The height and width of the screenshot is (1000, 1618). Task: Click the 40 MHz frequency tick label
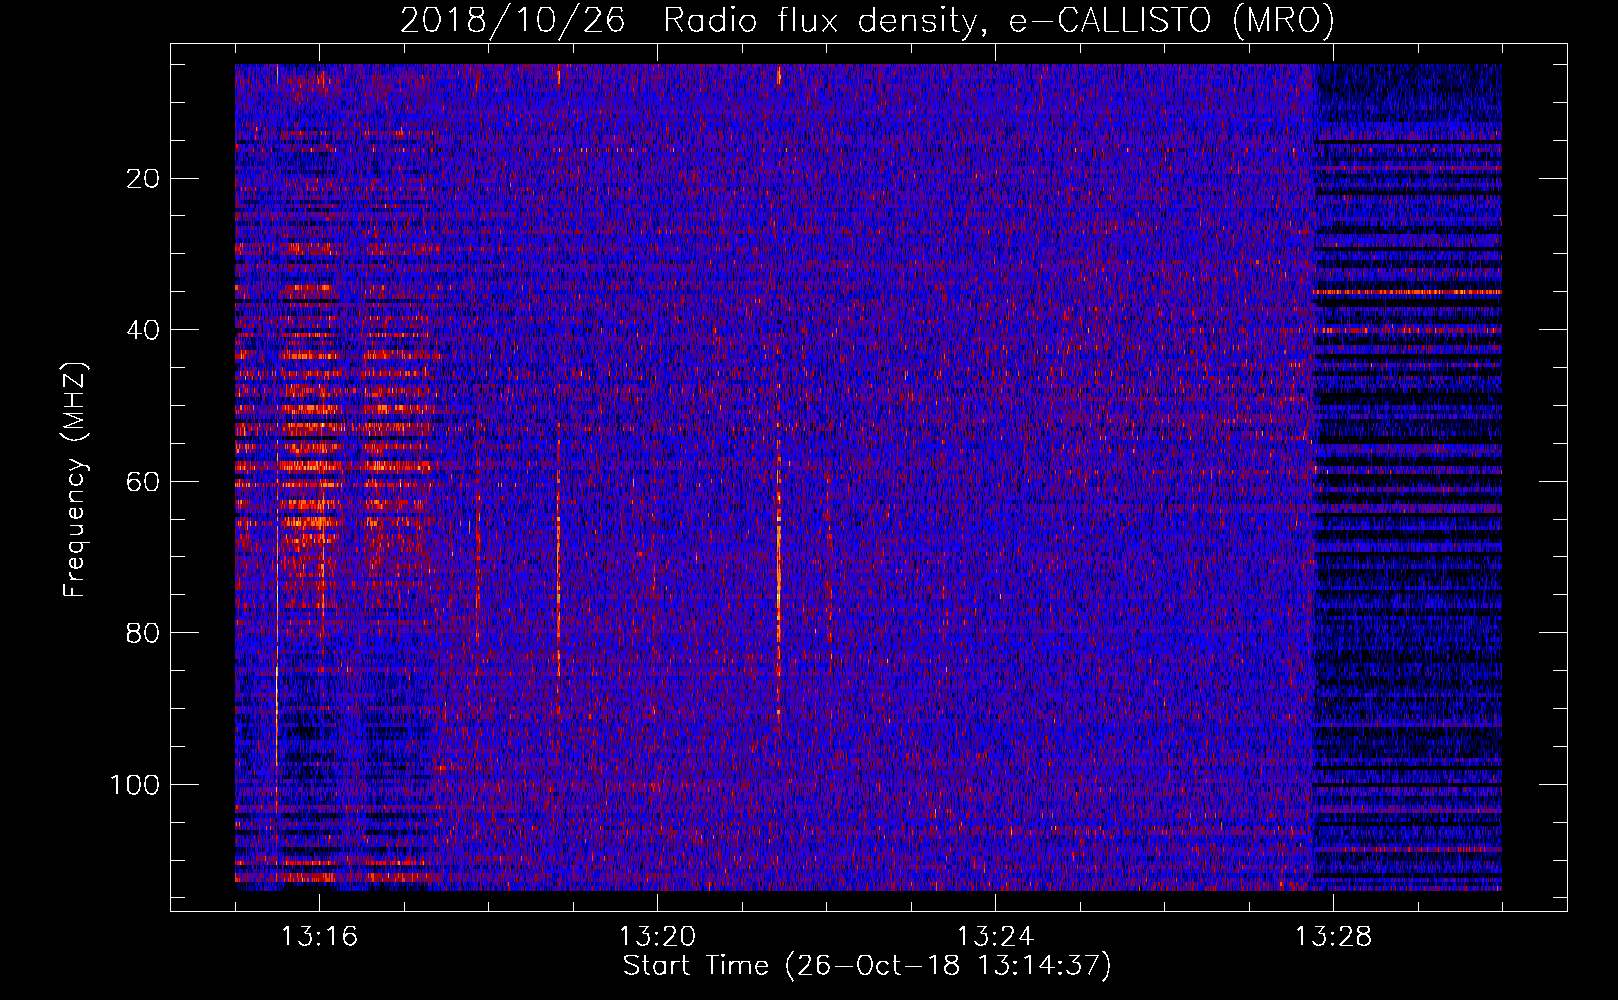coord(144,330)
